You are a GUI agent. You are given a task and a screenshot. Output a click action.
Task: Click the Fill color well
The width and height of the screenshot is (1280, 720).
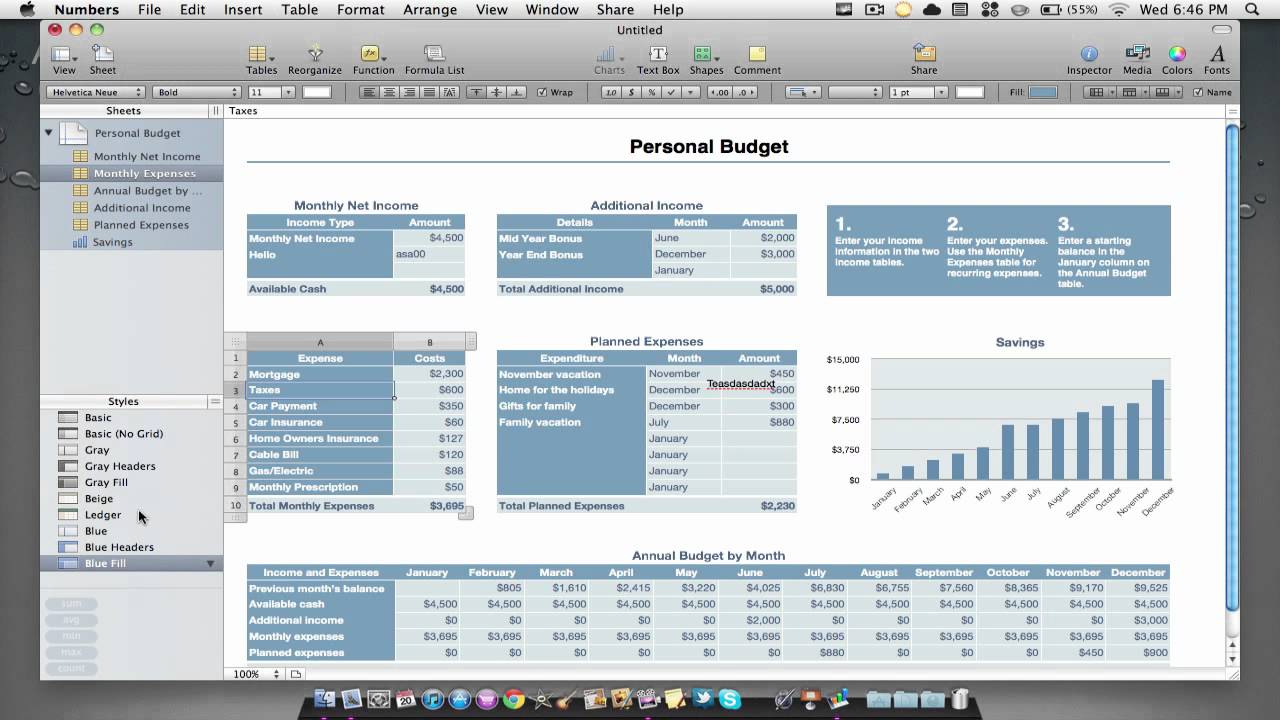(x=1043, y=92)
